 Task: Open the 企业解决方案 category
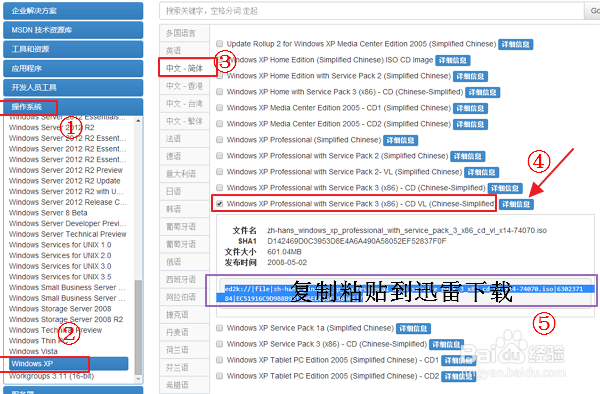[x=73, y=11]
